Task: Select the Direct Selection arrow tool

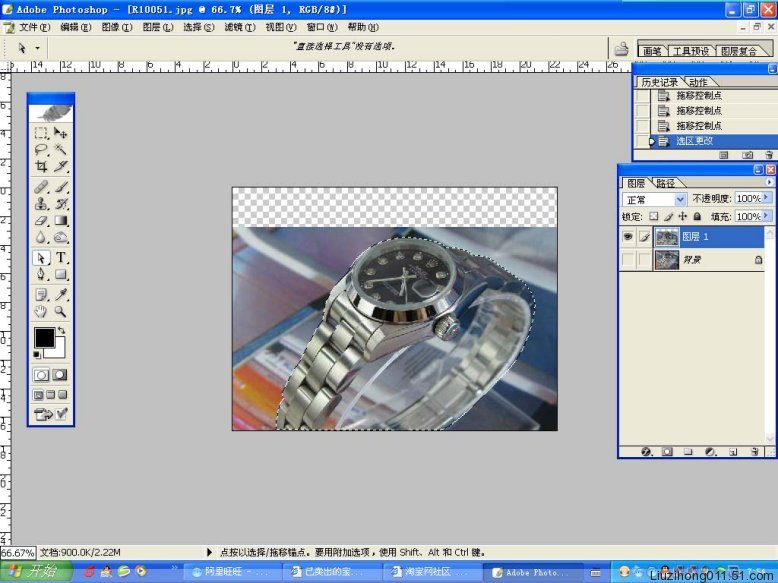Action: coord(41,258)
